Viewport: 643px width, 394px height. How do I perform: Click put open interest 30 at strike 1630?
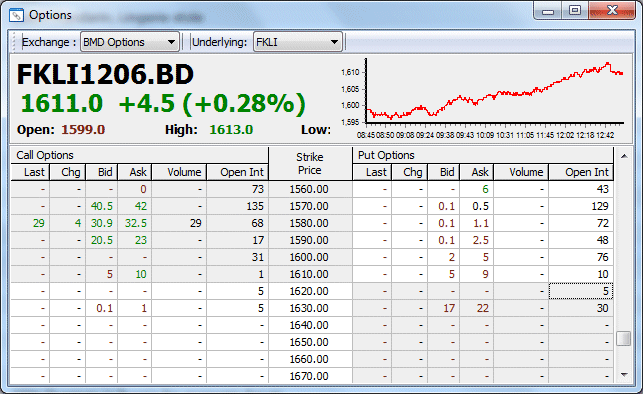coord(581,308)
